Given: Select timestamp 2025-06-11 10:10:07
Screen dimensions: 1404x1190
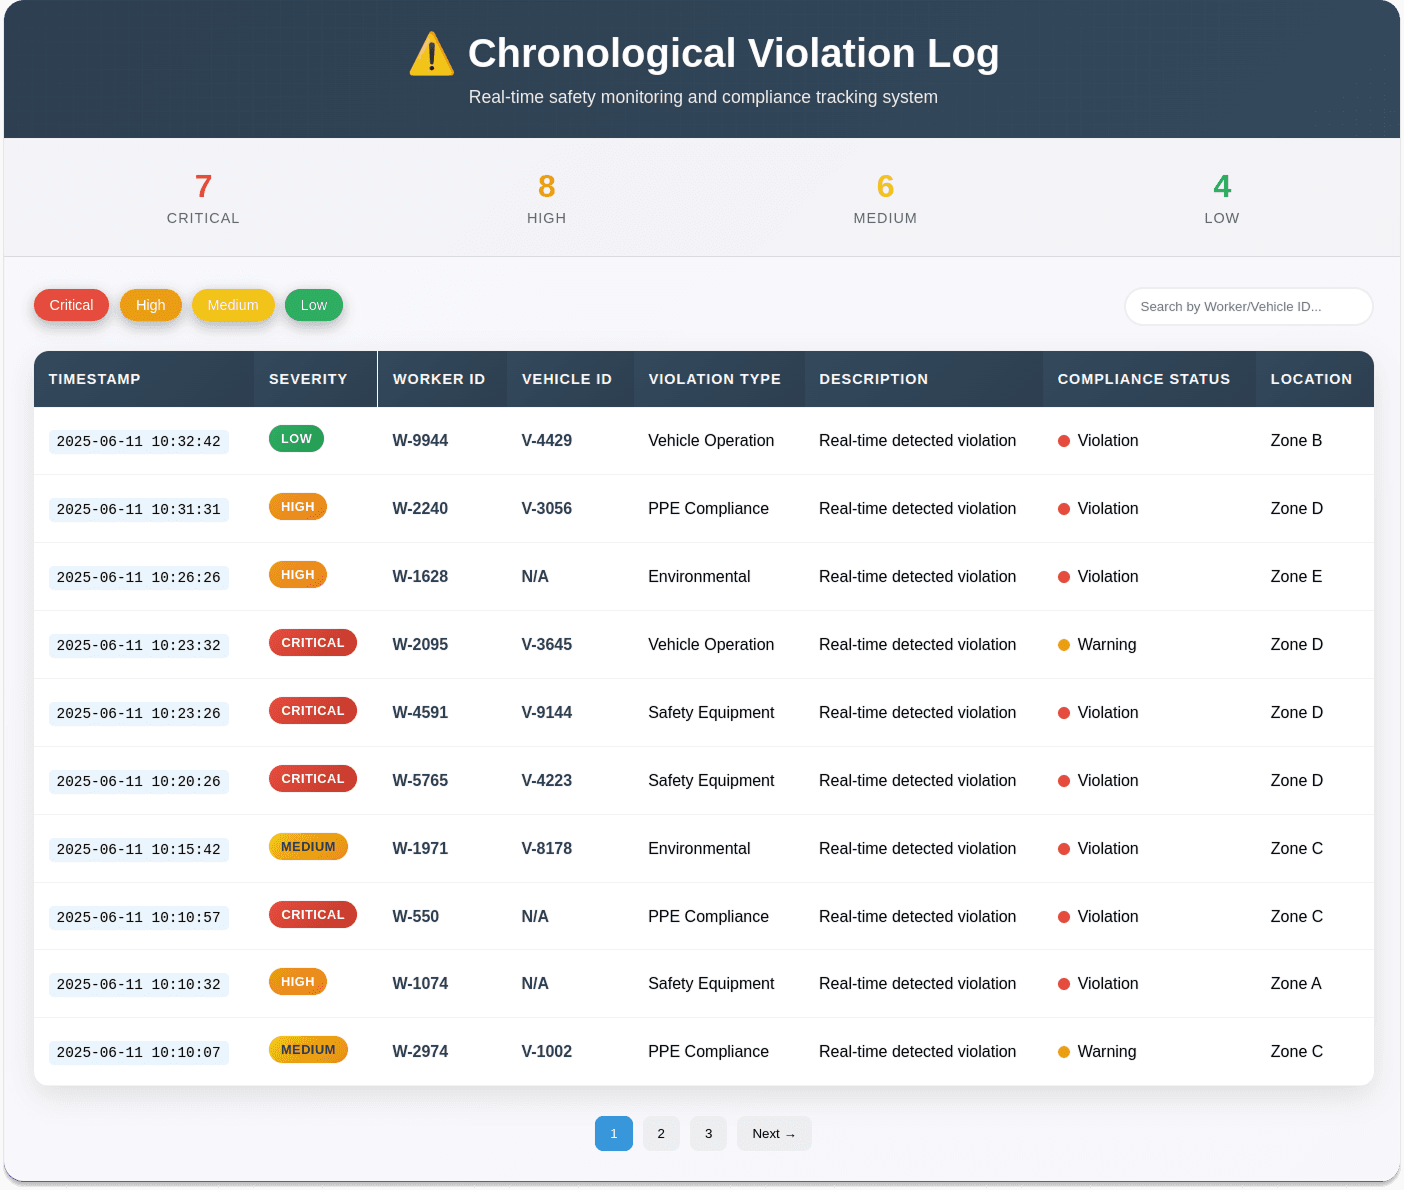Looking at the screenshot, I should [x=139, y=1052].
